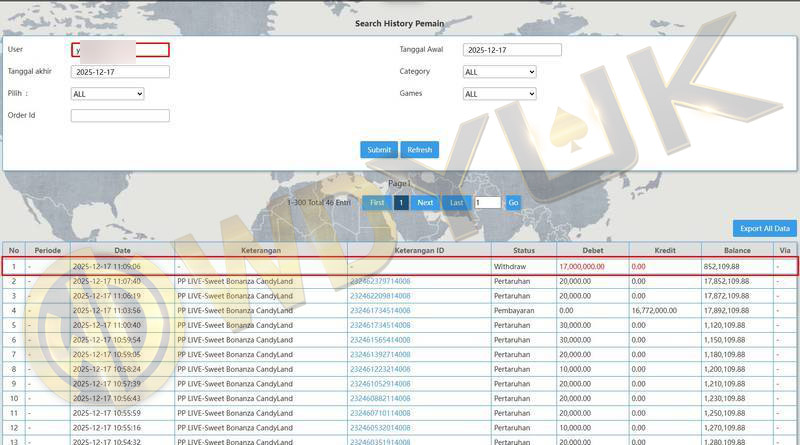800x445 pixels.
Task: Open Keterangan ID link in row 2
Action: (380, 282)
